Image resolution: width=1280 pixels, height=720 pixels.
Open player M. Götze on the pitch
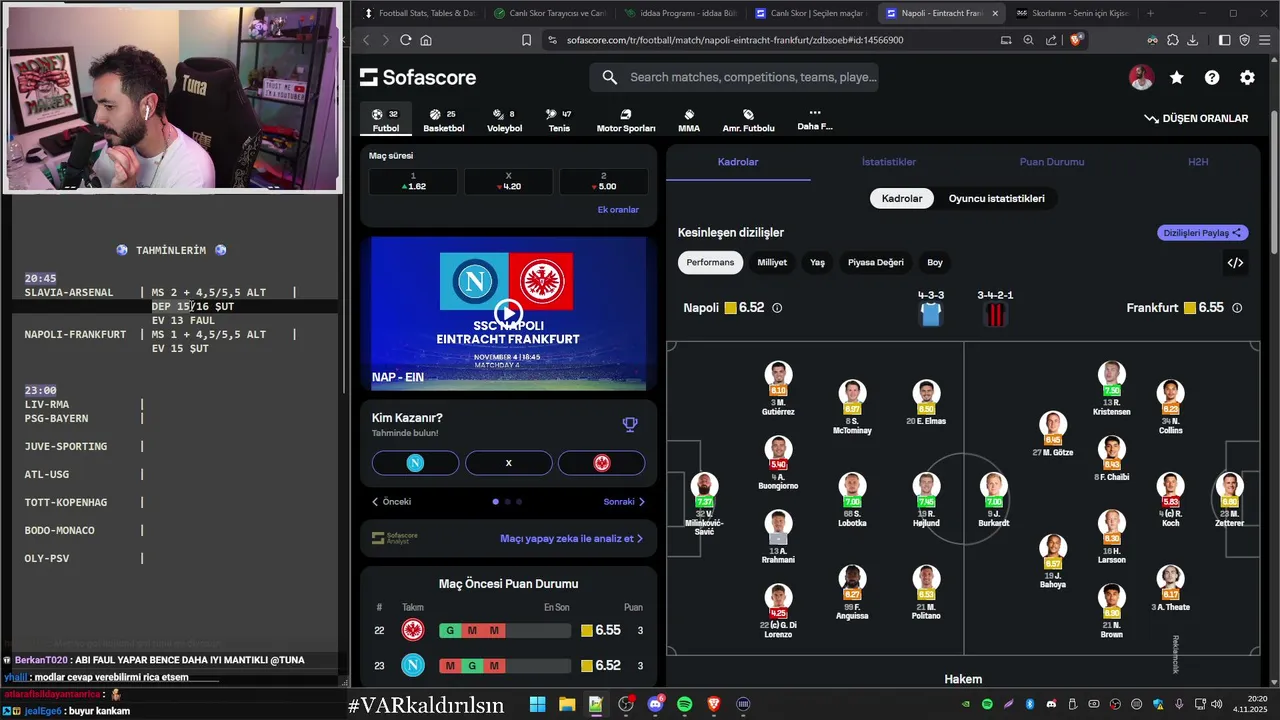click(x=1052, y=434)
